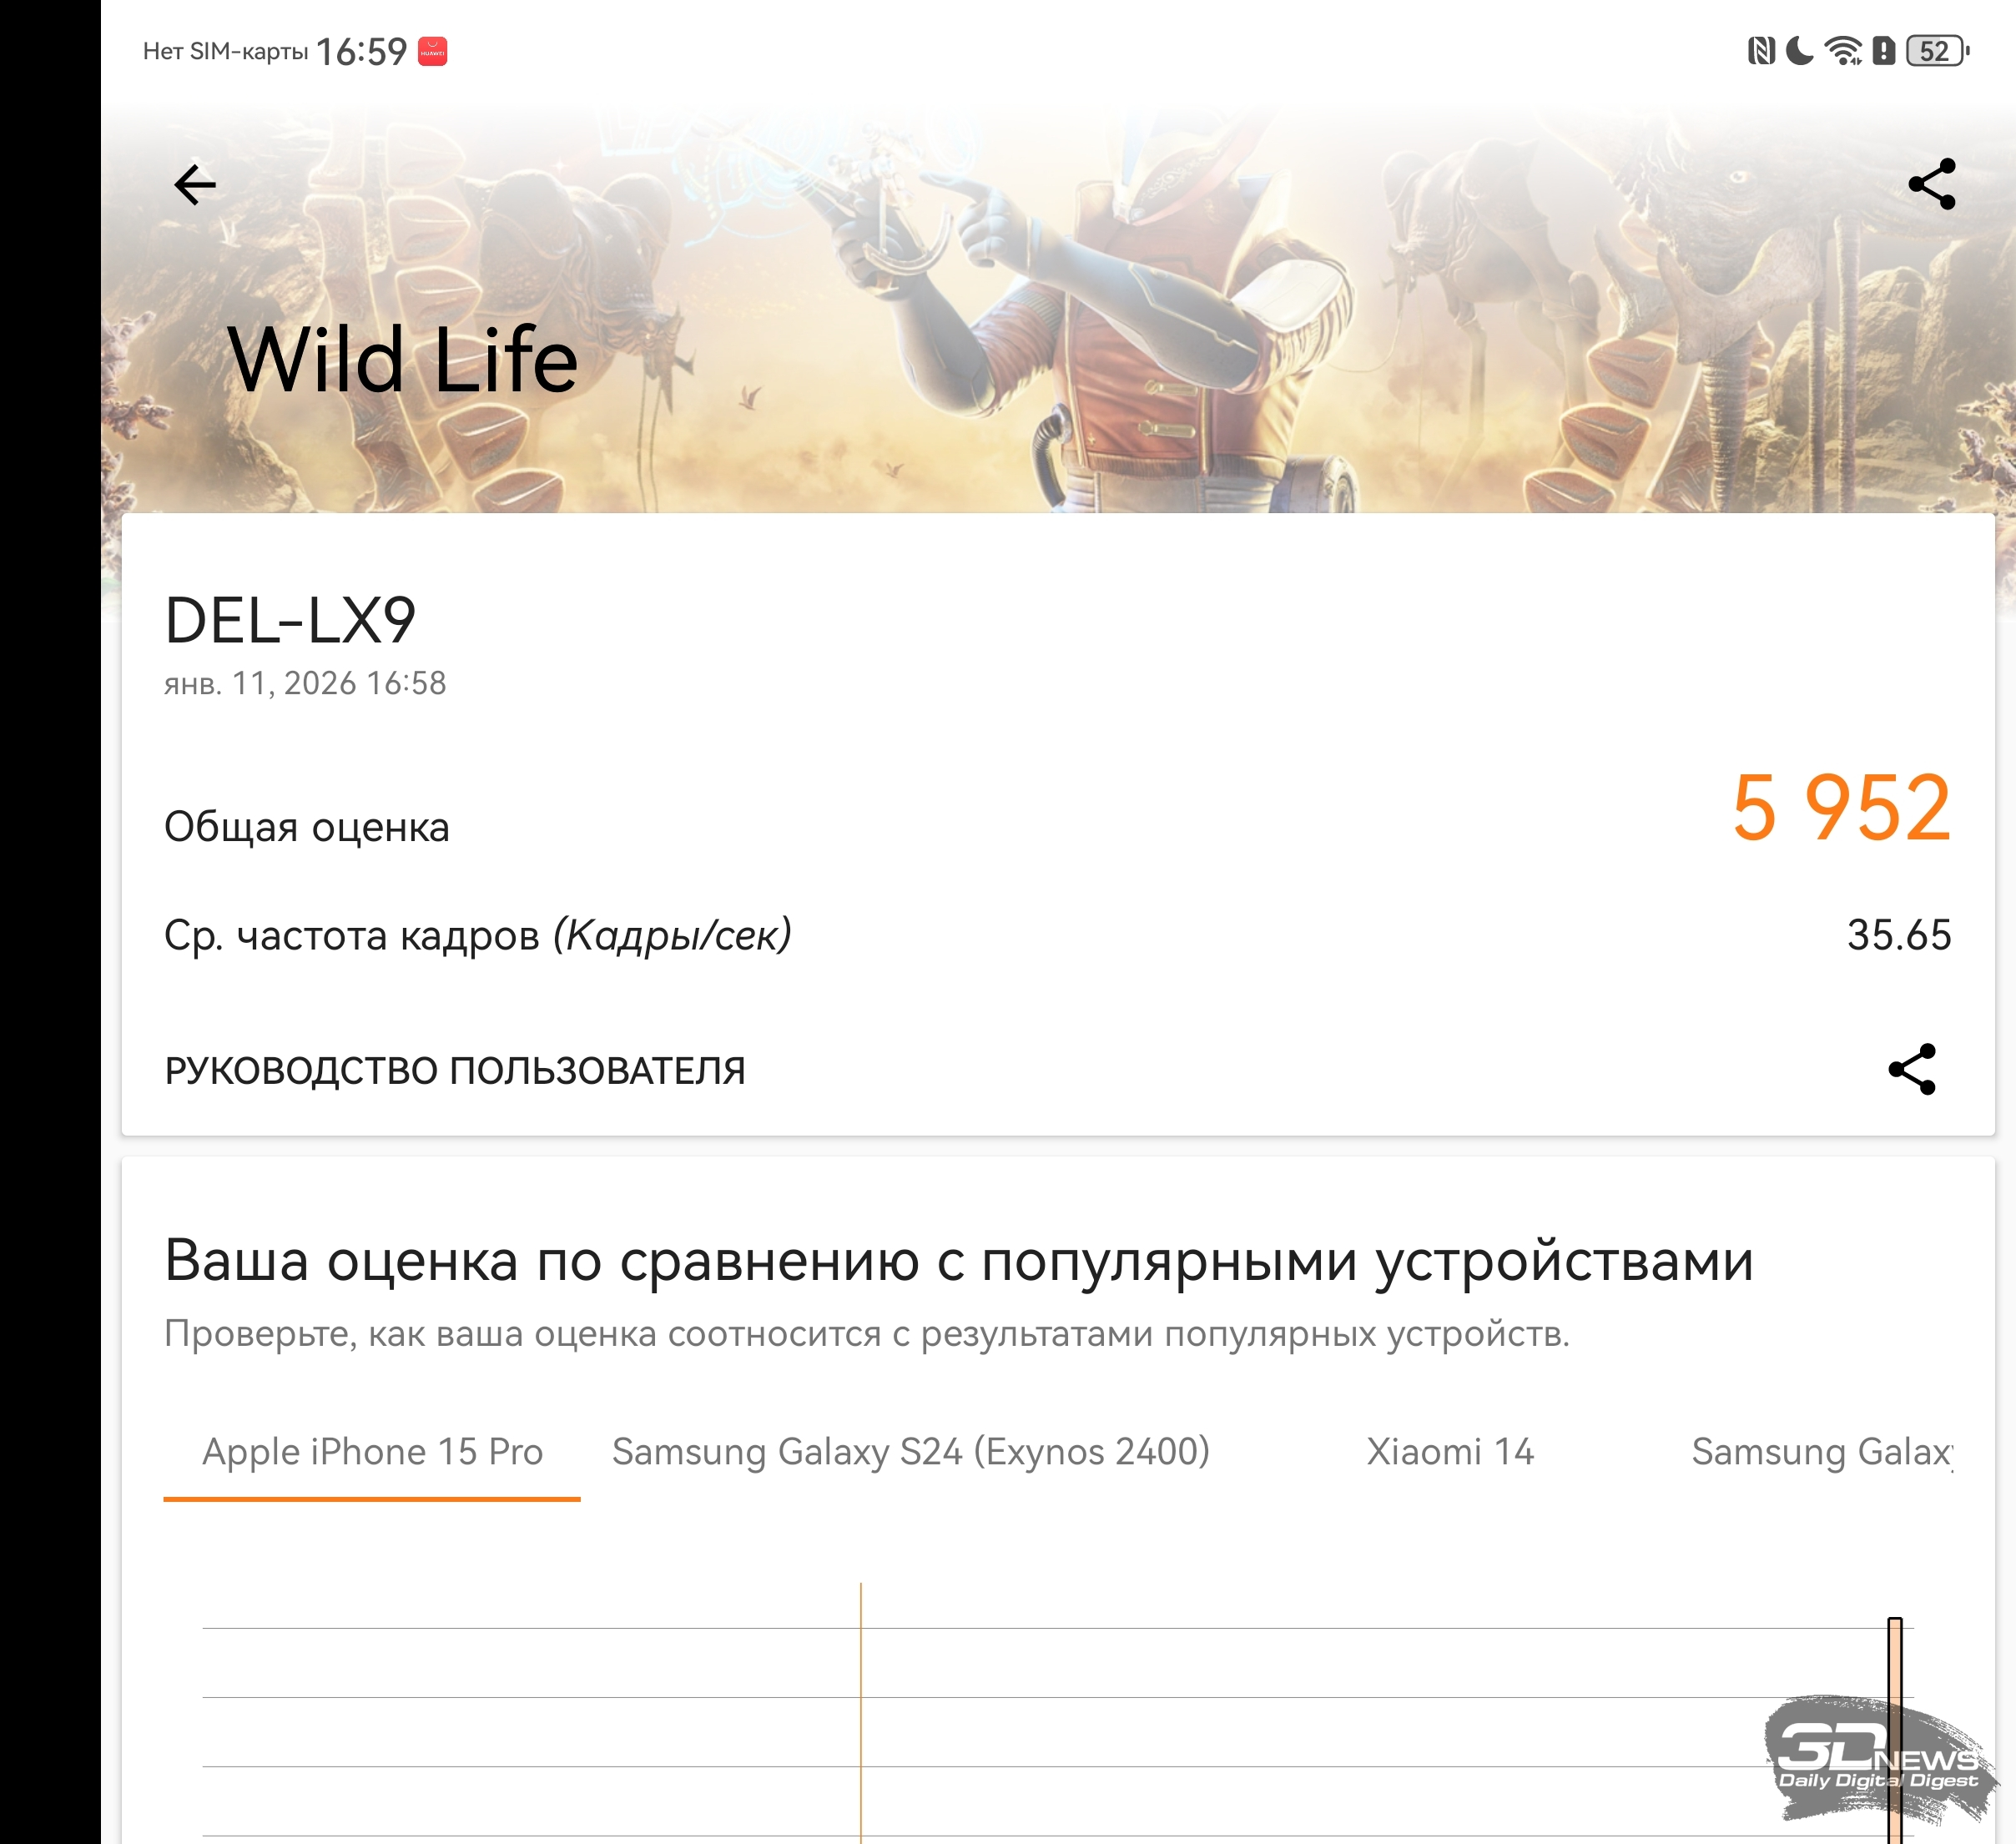Tap the clock showing 16:59
The width and height of the screenshot is (2016, 1844).
(362, 52)
